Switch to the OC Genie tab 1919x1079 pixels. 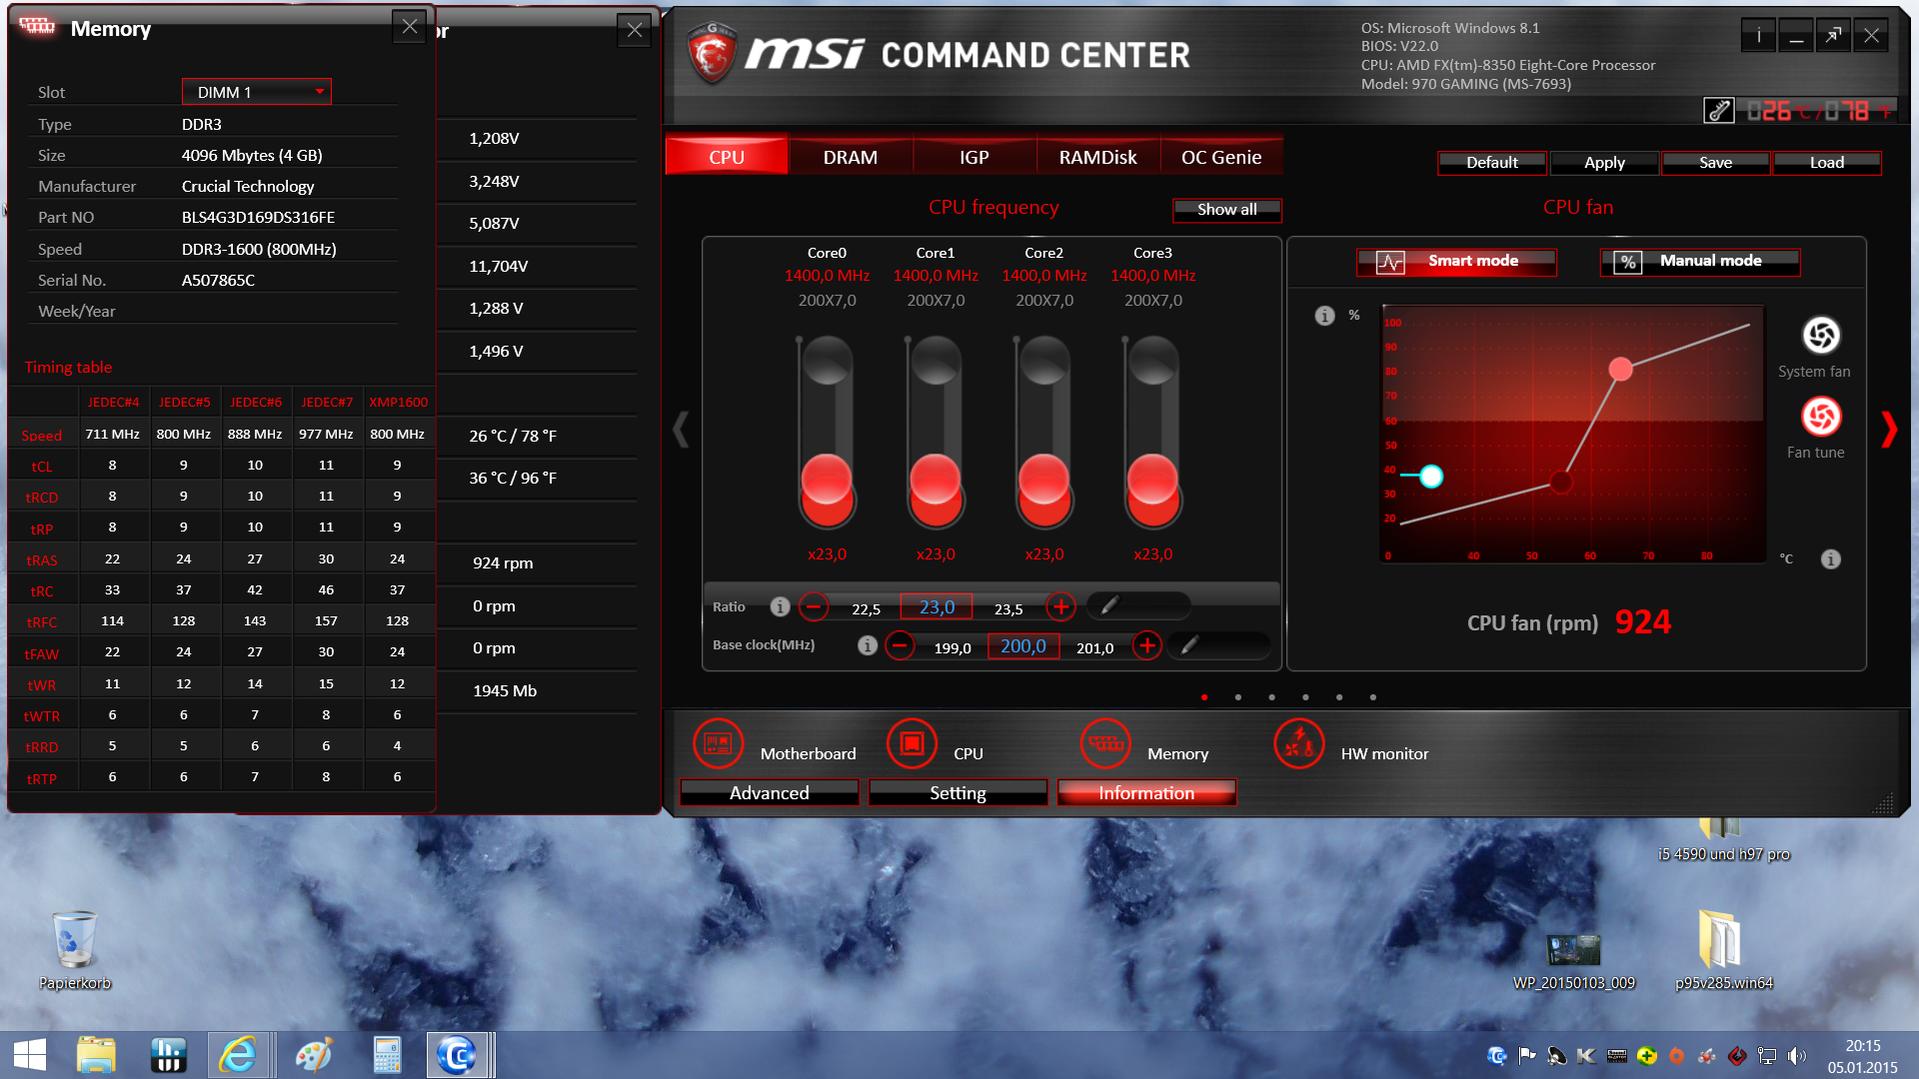pos(1221,157)
